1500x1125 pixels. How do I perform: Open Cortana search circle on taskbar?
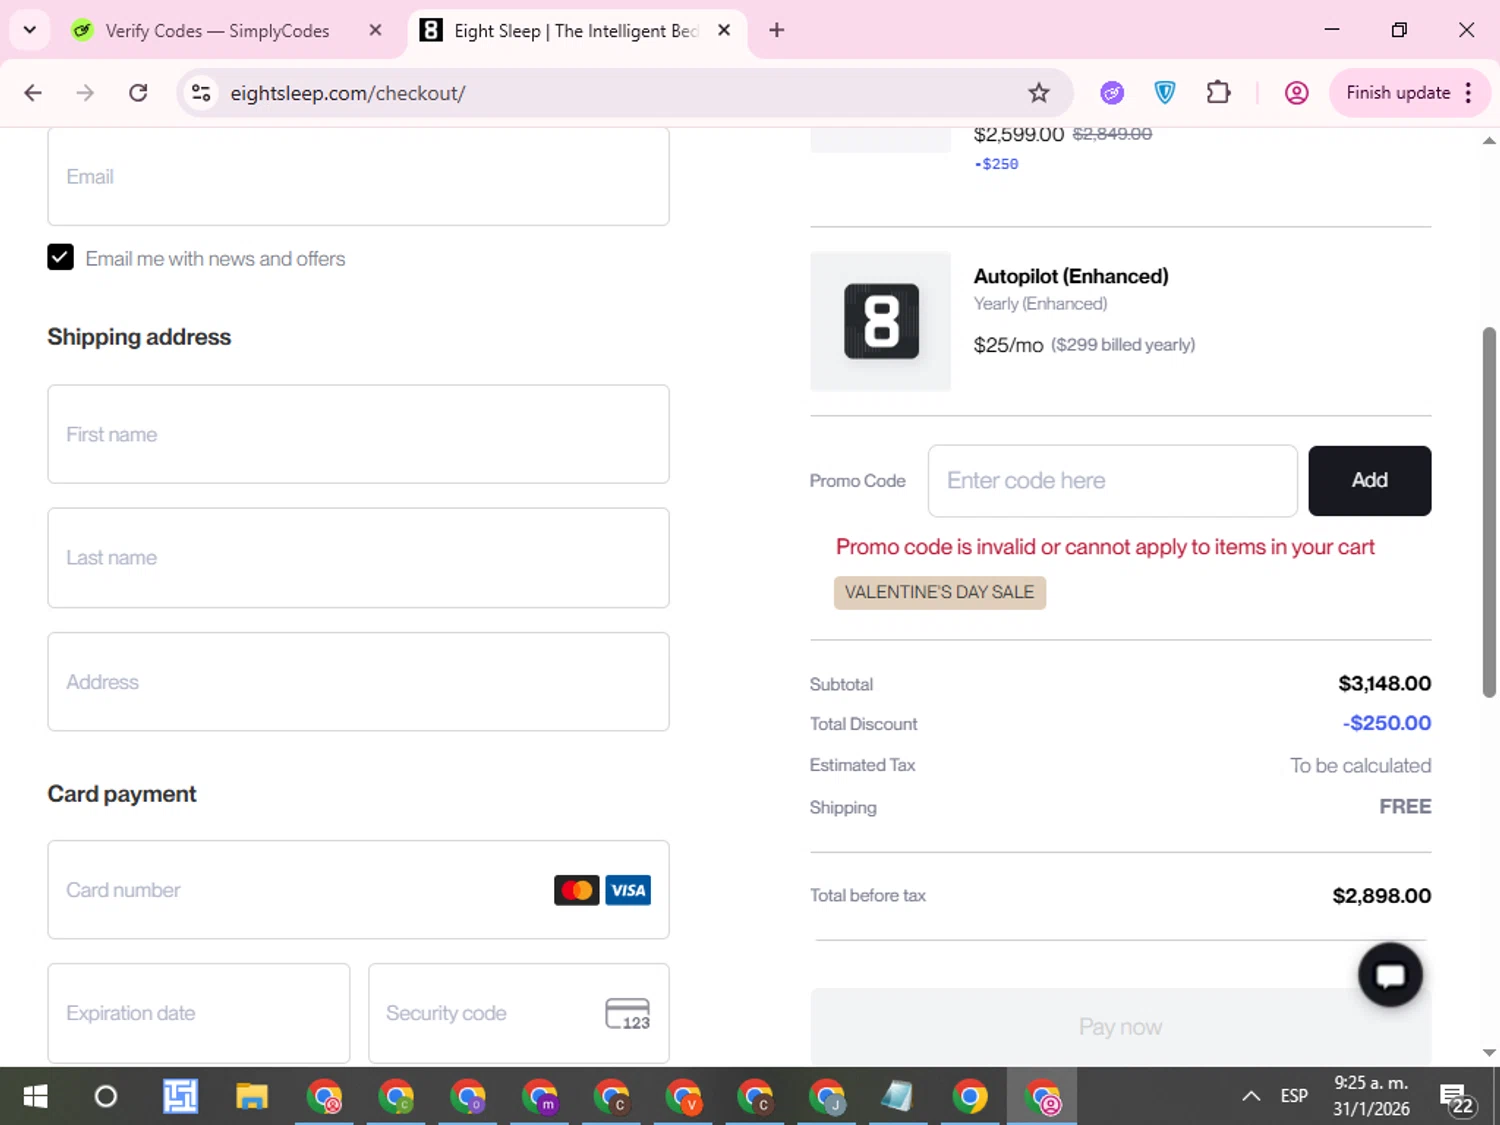pyautogui.click(x=105, y=1097)
